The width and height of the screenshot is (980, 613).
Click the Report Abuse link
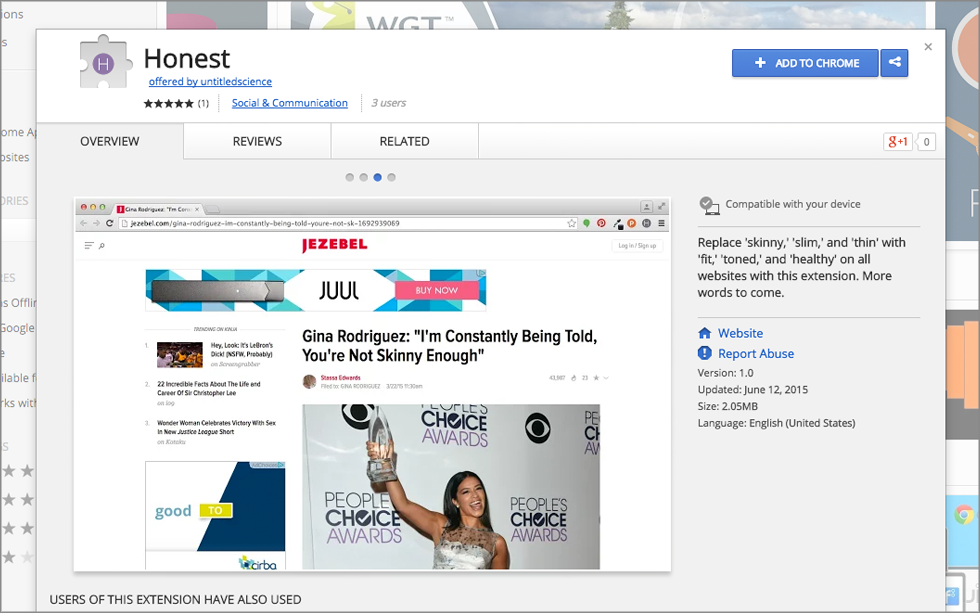click(x=756, y=354)
